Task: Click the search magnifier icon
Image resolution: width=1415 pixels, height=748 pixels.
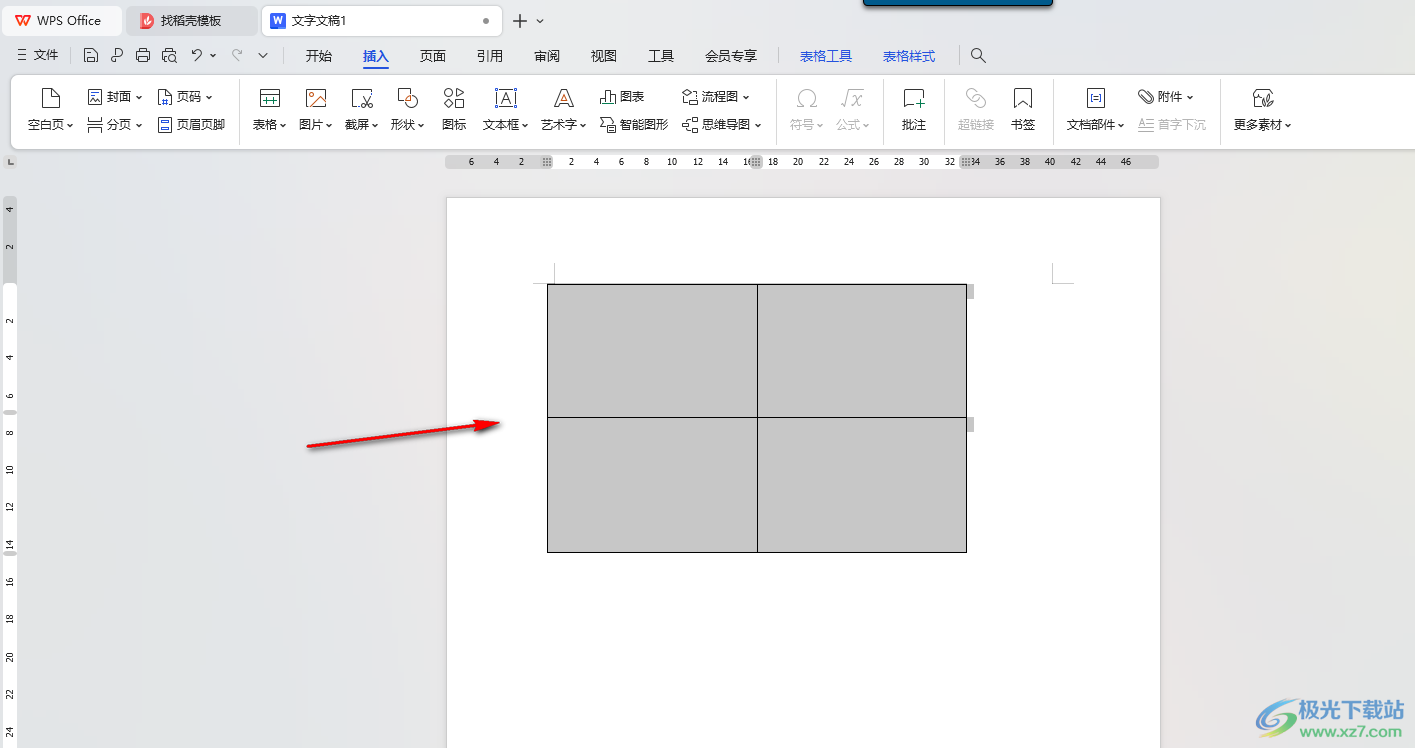Action: coord(978,56)
